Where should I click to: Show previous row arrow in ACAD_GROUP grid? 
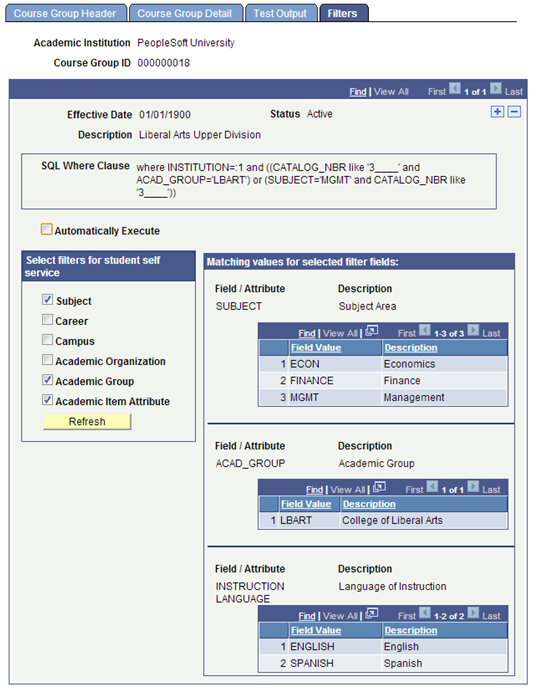coord(432,486)
